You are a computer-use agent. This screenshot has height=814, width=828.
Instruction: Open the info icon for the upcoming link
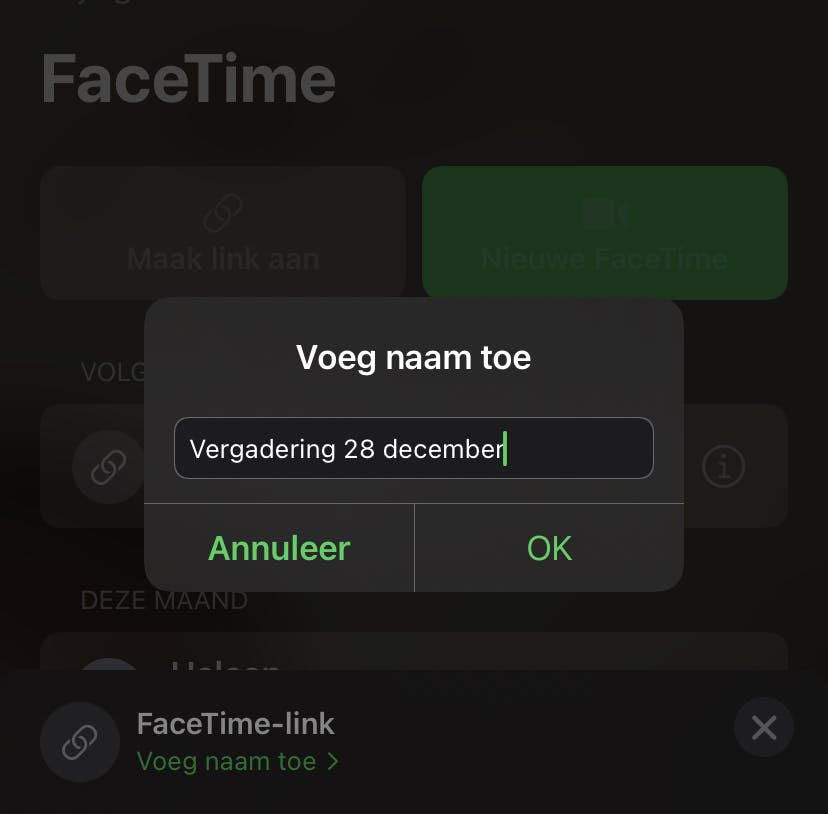coord(723,466)
